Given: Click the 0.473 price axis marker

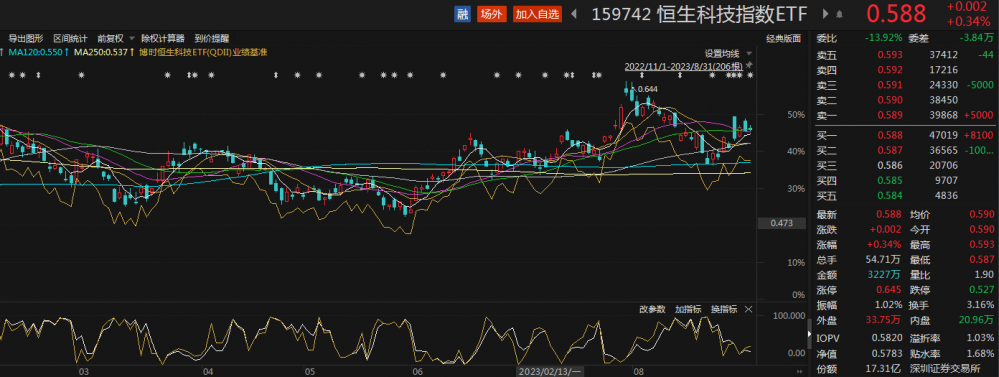Looking at the screenshot, I should [780, 224].
